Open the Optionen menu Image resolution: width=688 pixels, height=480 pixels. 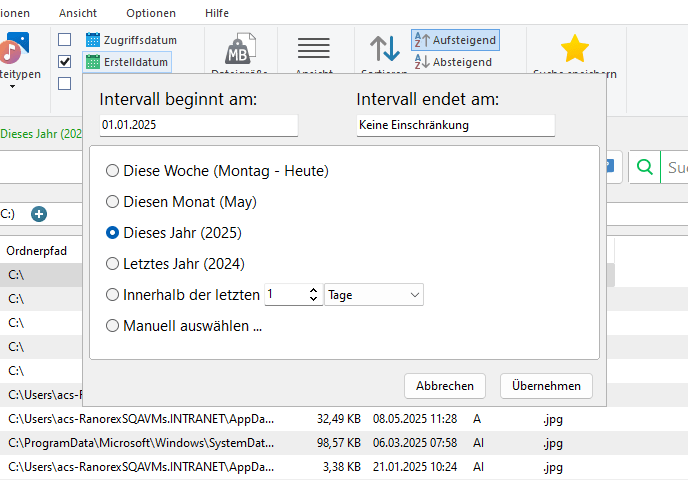(x=151, y=13)
